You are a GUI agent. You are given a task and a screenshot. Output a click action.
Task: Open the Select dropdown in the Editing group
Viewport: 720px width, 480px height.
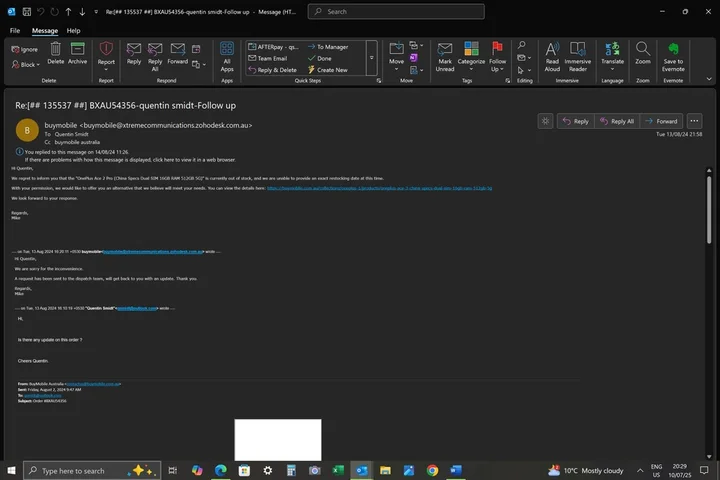coord(524,70)
